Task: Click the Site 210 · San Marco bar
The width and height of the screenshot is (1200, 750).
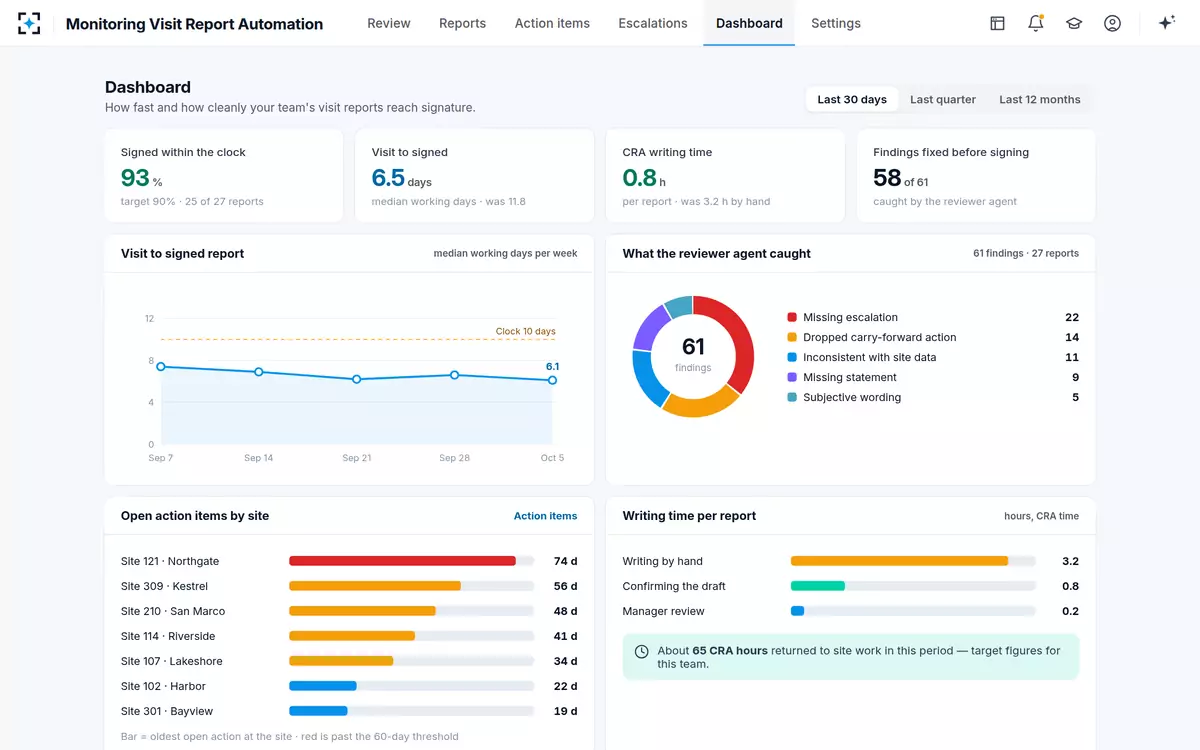Action: [x=362, y=611]
